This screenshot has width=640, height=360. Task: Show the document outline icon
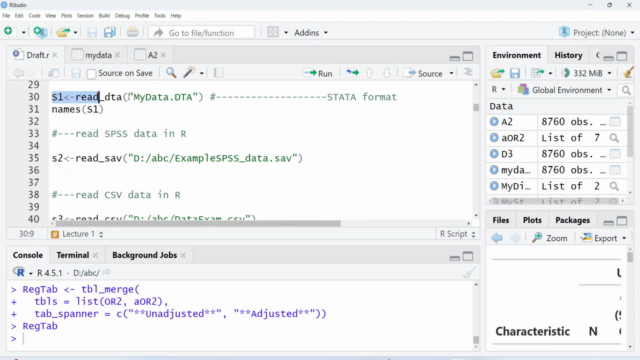pos(468,72)
